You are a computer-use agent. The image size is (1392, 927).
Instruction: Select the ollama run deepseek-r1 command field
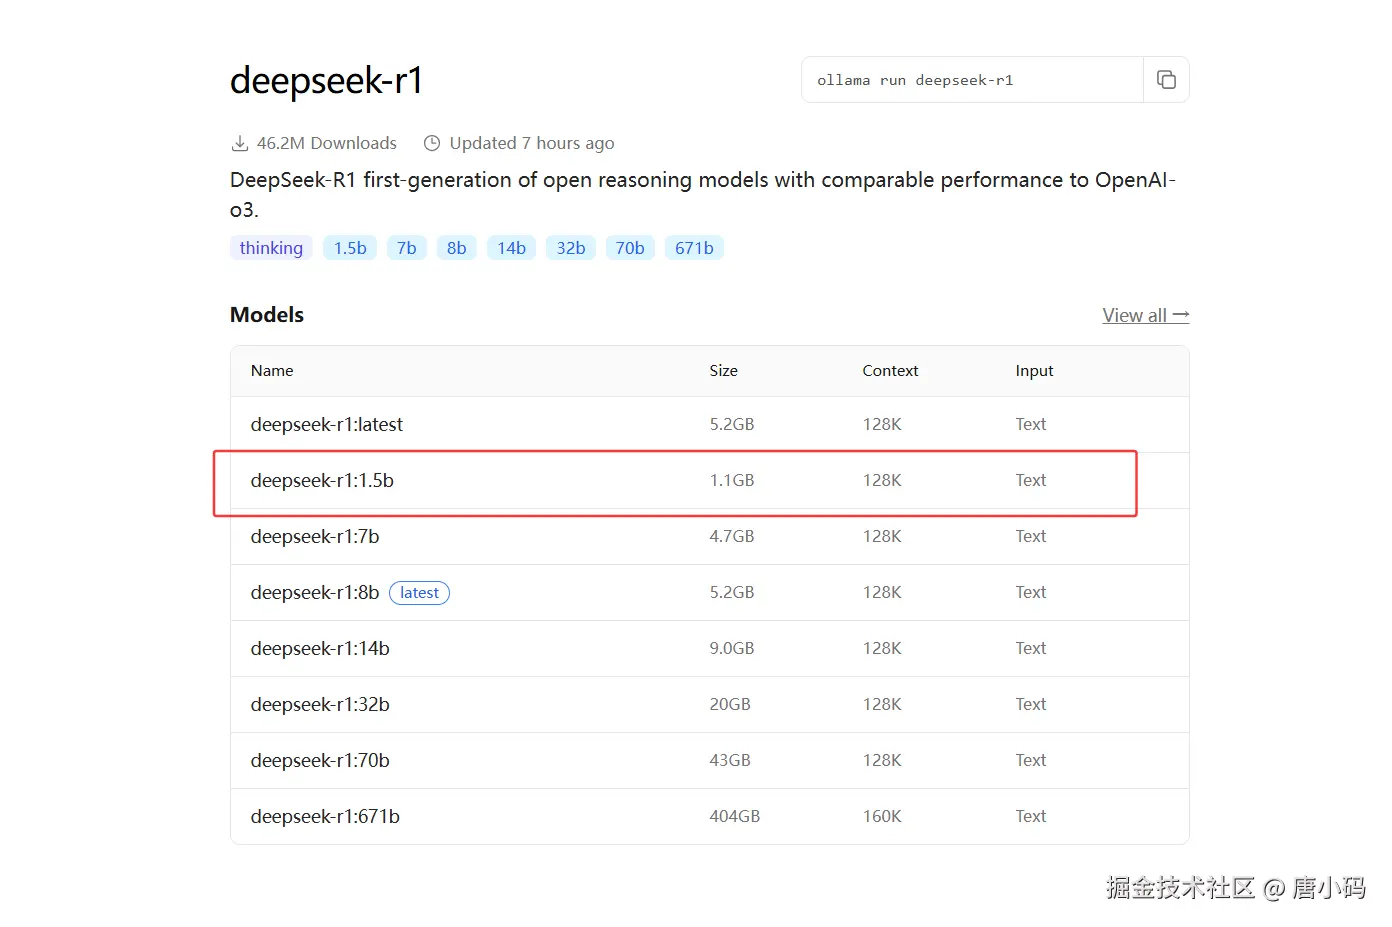[x=972, y=80]
